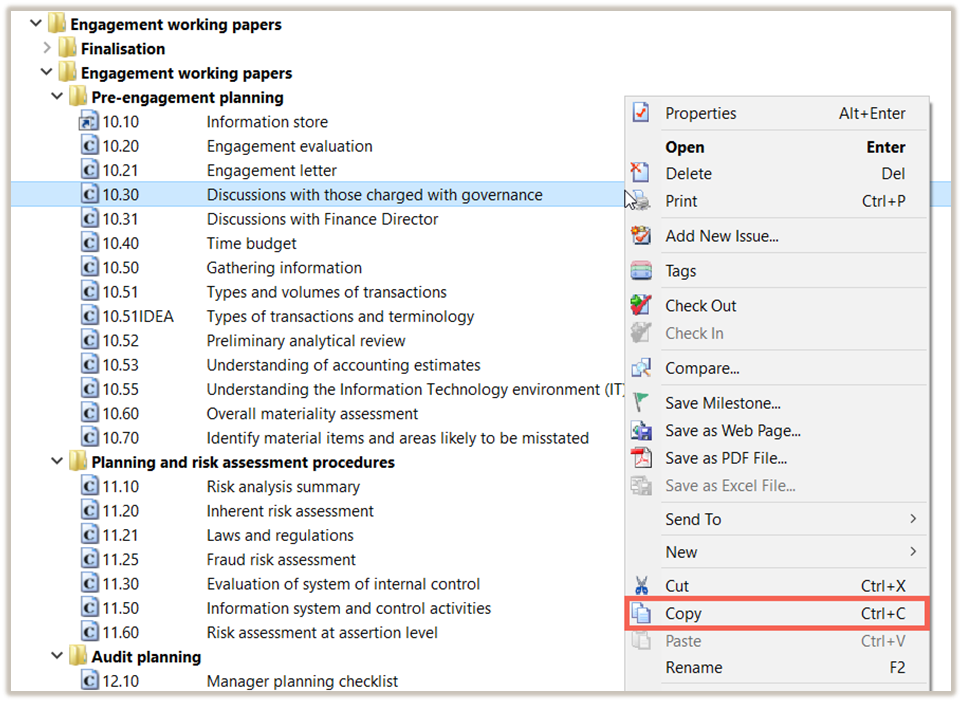Click the Properties icon in context menu
This screenshot has height=702, width=962.
click(x=641, y=114)
